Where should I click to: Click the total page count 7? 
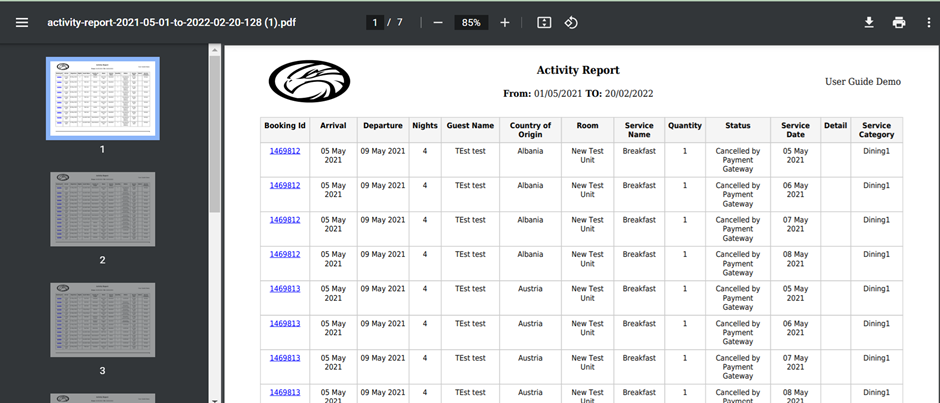(399, 23)
